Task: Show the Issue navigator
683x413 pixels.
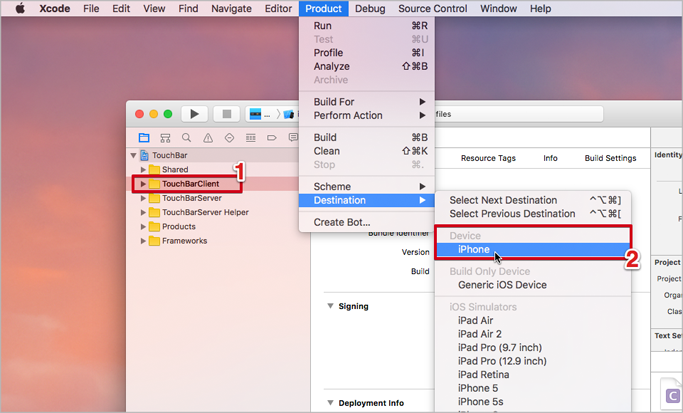Action: pos(208,138)
